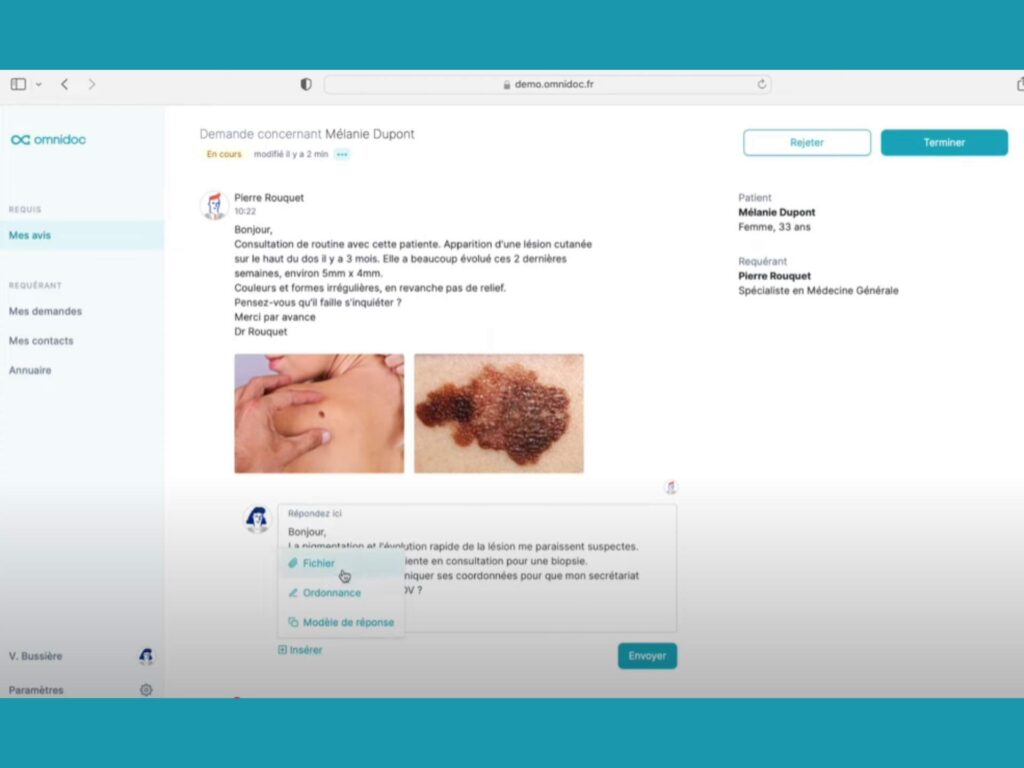Send the reply with Envoyer
This screenshot has width=1024, height=768.
(x=647, y=656)
